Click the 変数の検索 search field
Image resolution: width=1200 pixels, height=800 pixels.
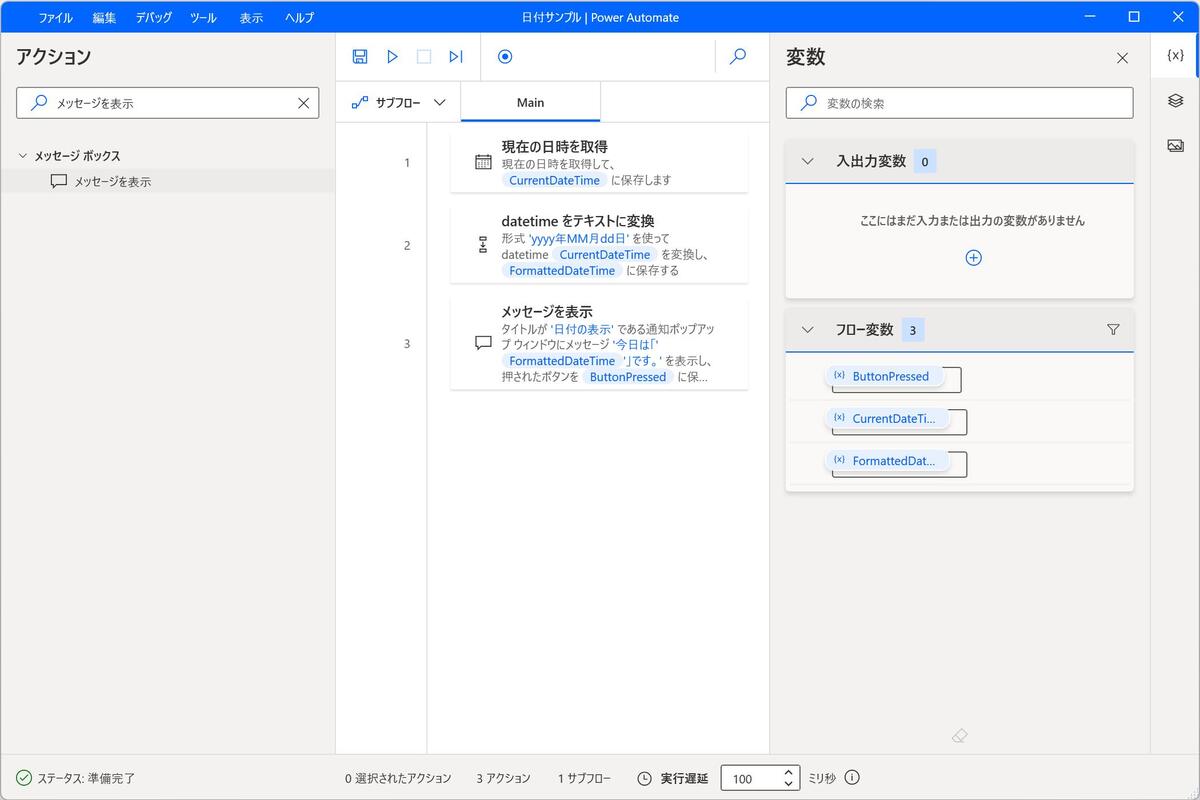point(960,103)
